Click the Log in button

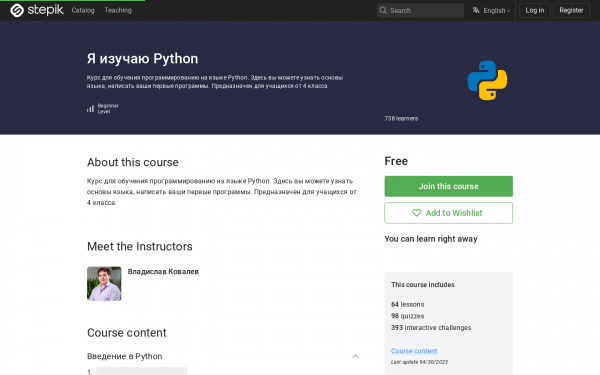(x=535, y=10)
